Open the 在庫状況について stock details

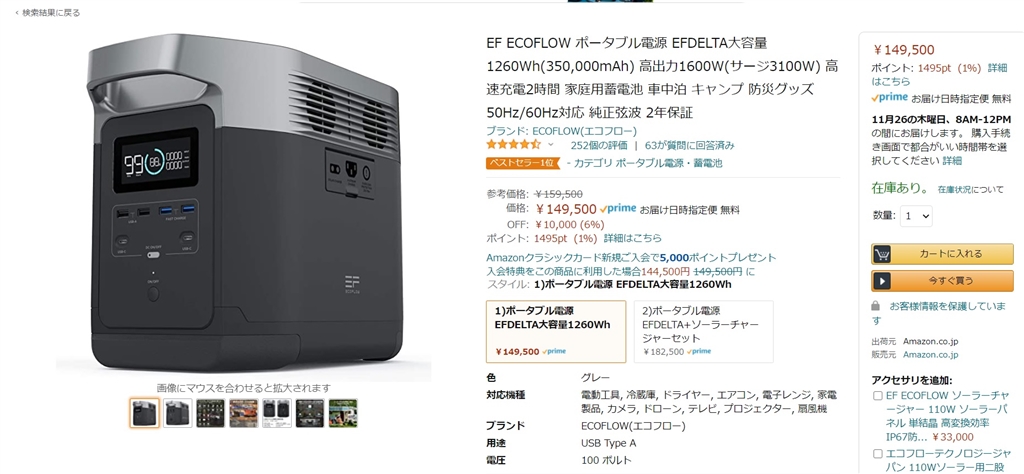pyautogui.click(x=970, y=189)
